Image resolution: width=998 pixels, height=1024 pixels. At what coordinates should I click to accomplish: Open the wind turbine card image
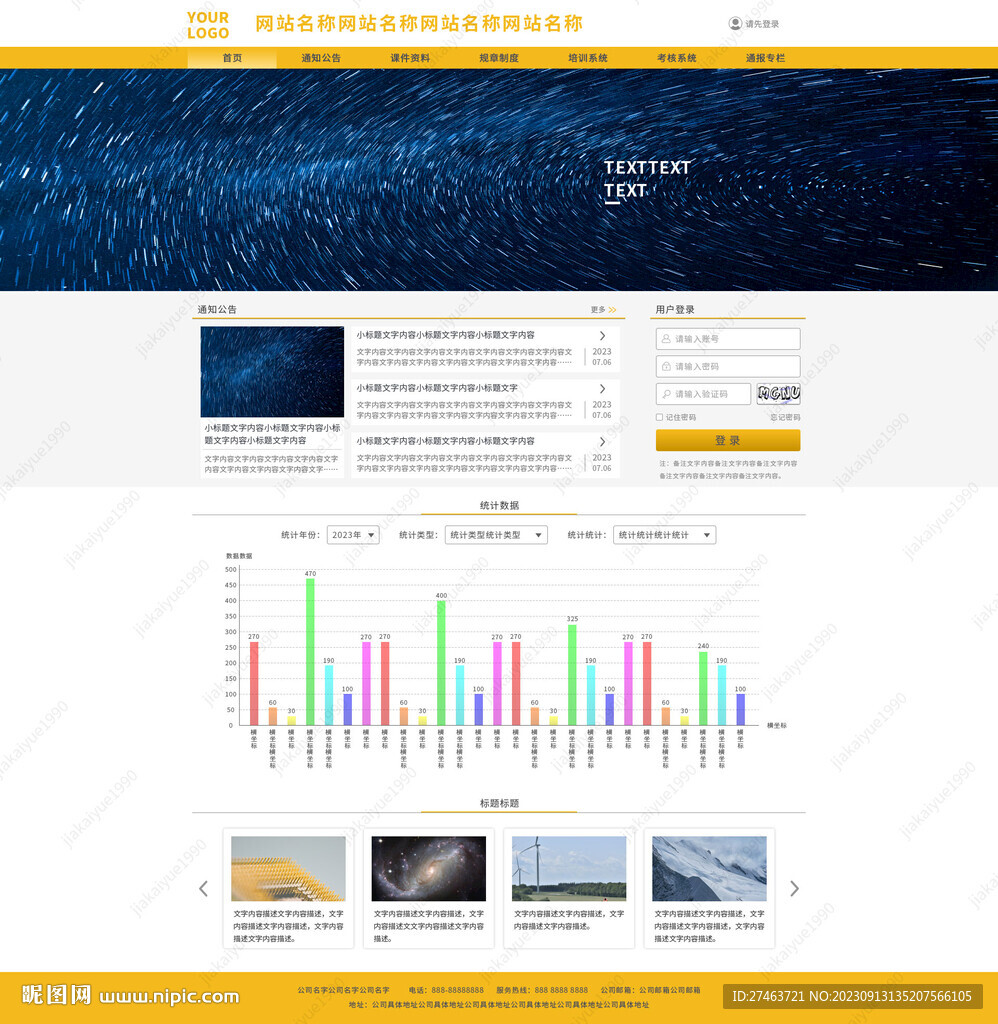click(x=569, y=869)
